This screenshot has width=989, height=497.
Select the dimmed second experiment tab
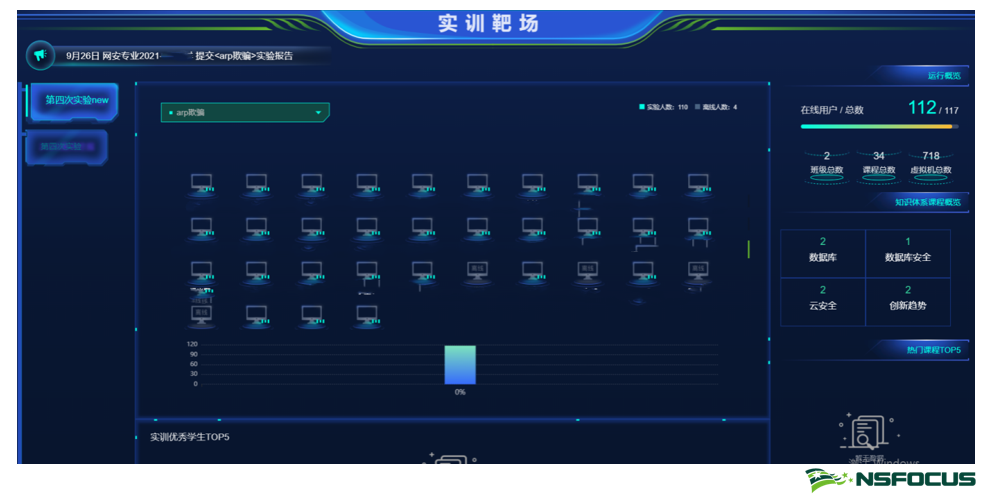67,147
